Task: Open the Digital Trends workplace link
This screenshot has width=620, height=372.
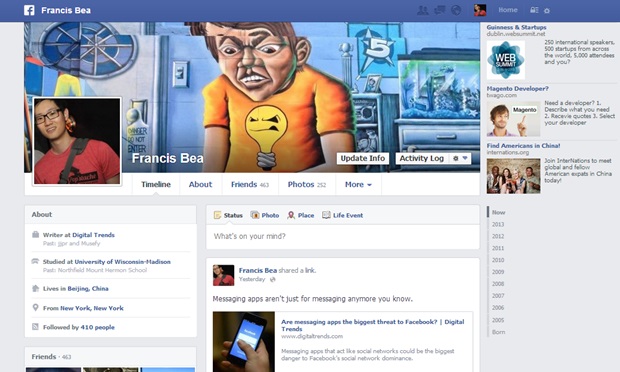Action: pos(93,235)
